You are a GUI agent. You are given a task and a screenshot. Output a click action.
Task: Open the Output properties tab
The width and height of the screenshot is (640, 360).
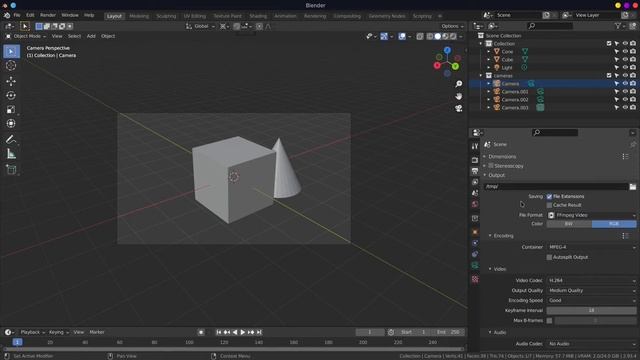click(475, 171)
